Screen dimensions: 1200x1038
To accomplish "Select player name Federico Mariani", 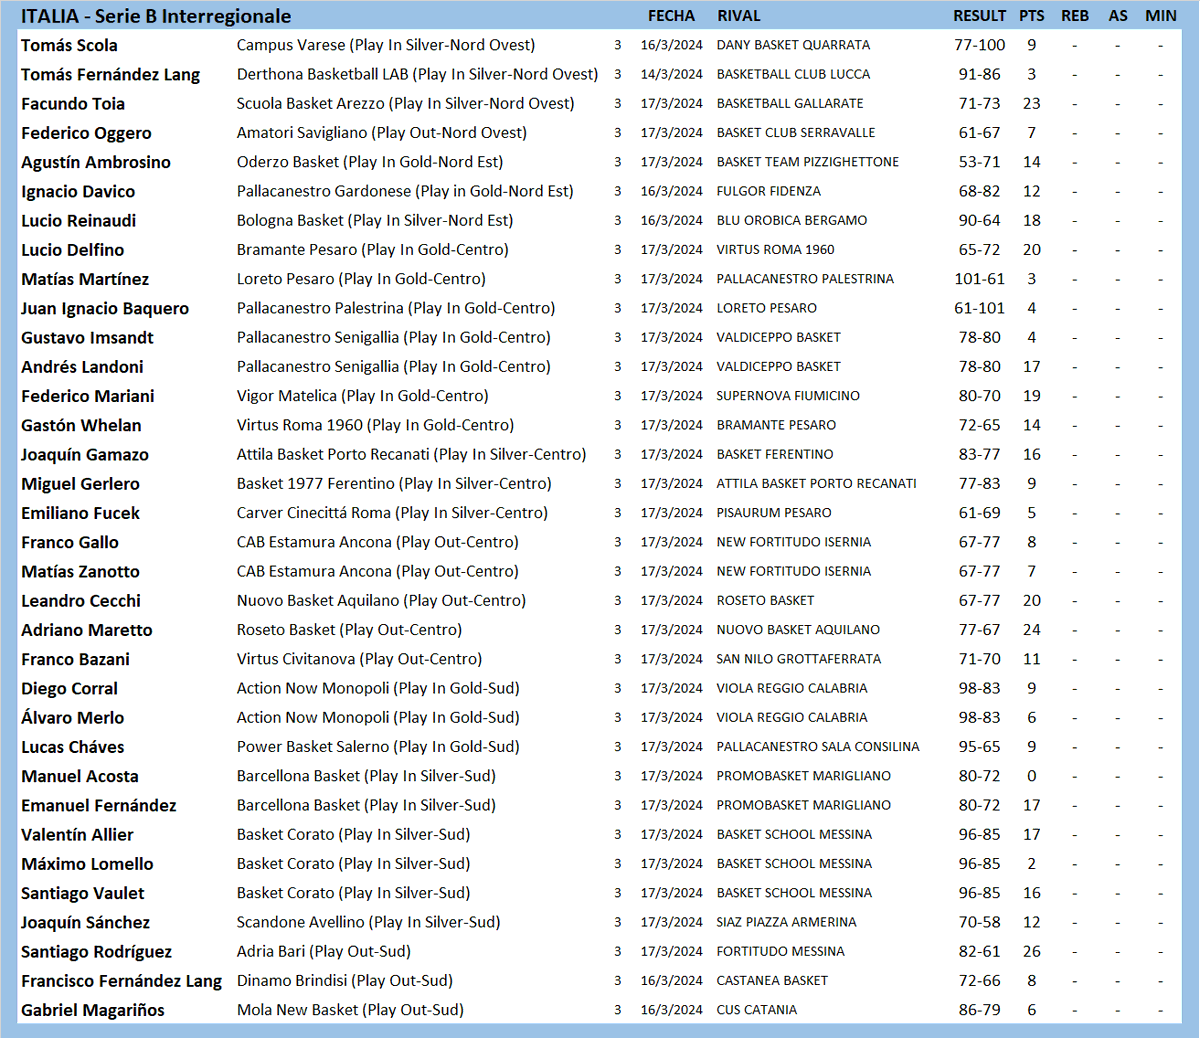I will coord(88,396).
